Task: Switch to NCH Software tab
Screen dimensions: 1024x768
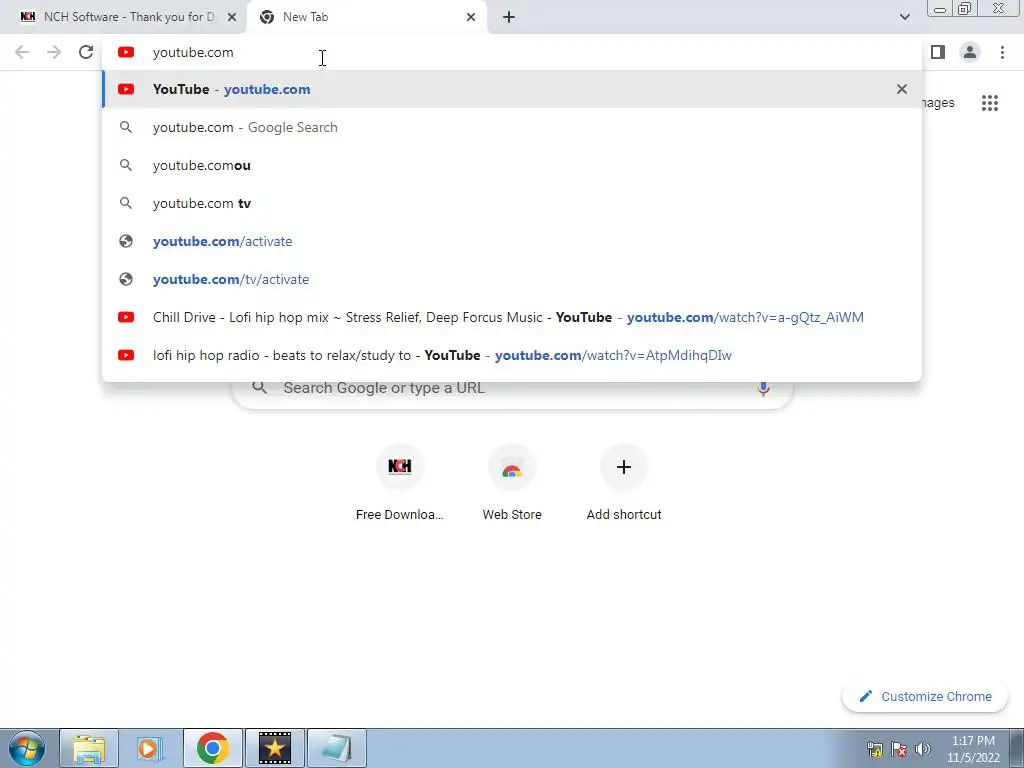Action: point(123,17)
